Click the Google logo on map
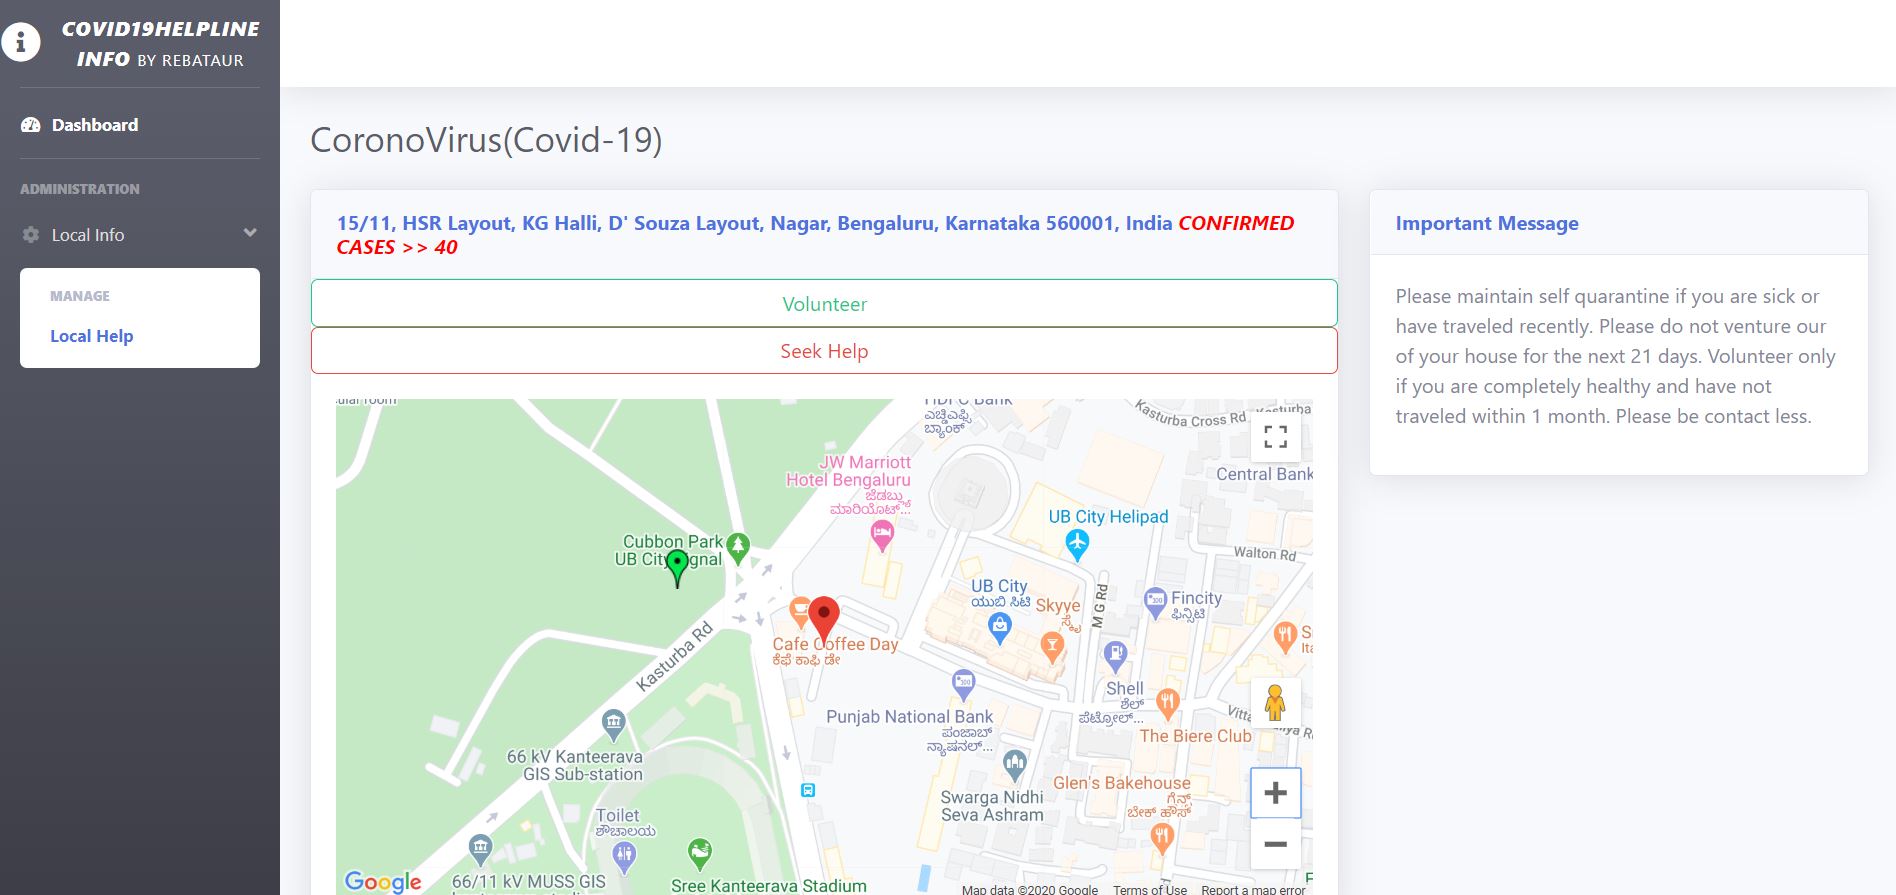This screenshot has width=1896, height=895. [383, 881]
